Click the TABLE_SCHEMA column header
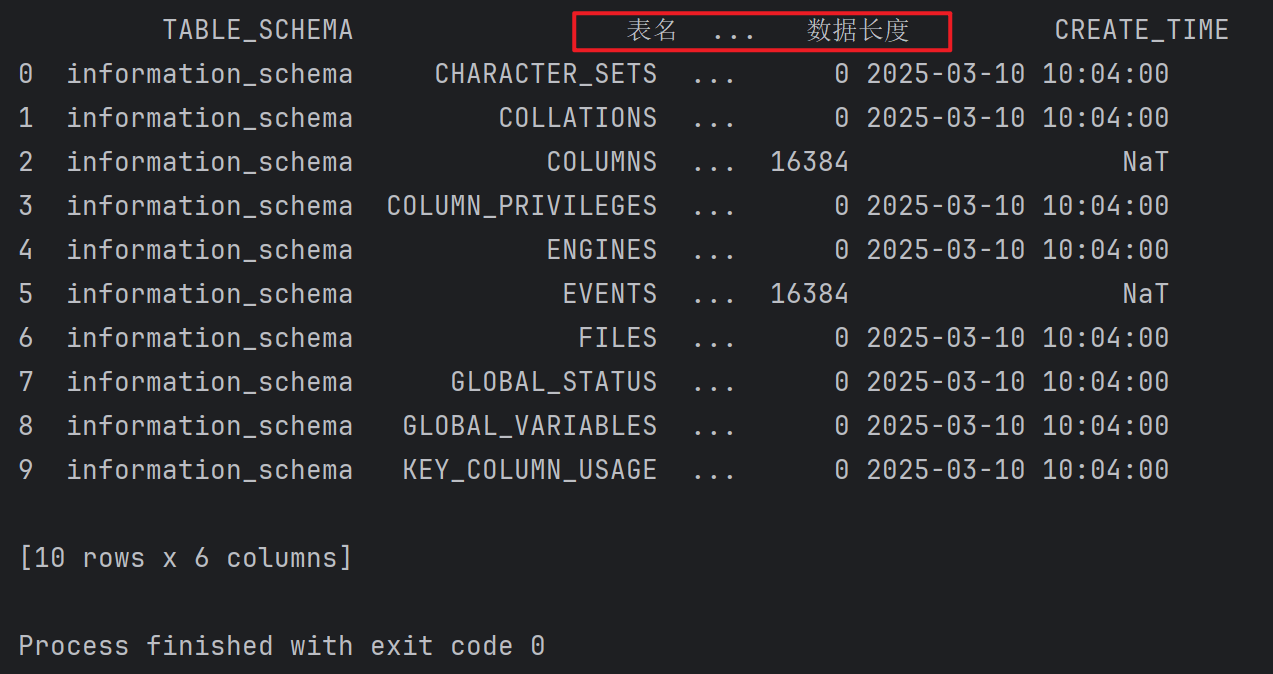 click(258, 30)
